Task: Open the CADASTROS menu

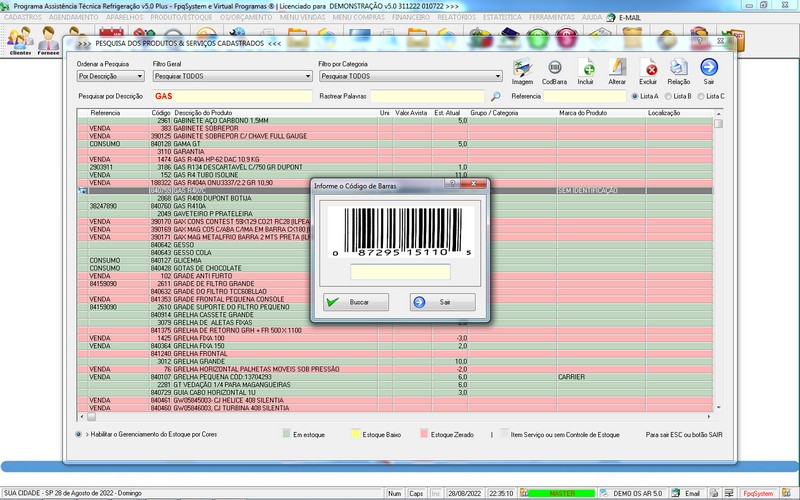Action: (x=22, y=17)
